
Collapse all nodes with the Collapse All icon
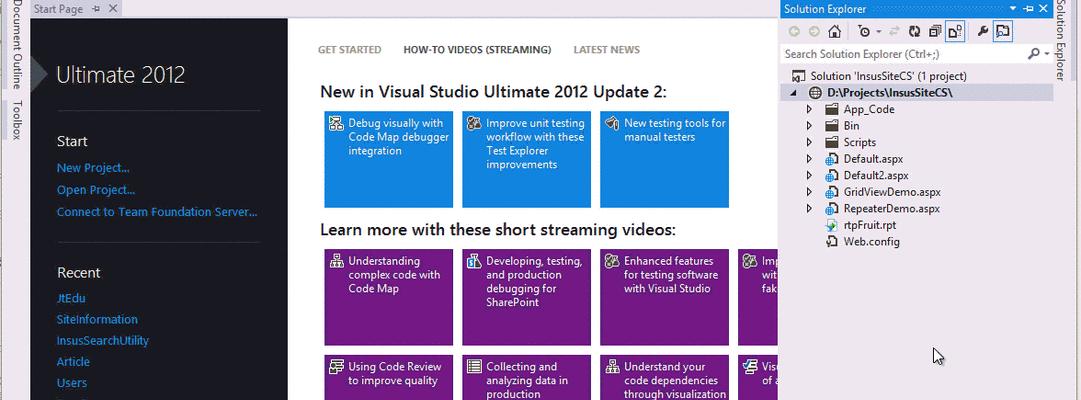(x=935, y=31)
